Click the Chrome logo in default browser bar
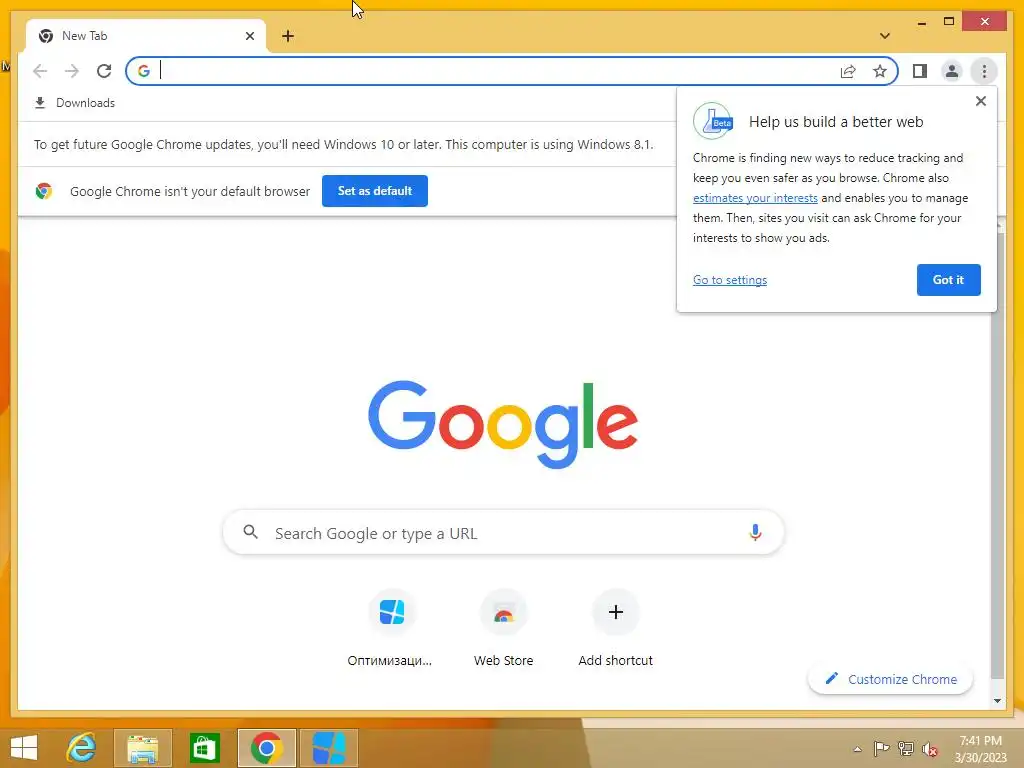 point(44,191)
